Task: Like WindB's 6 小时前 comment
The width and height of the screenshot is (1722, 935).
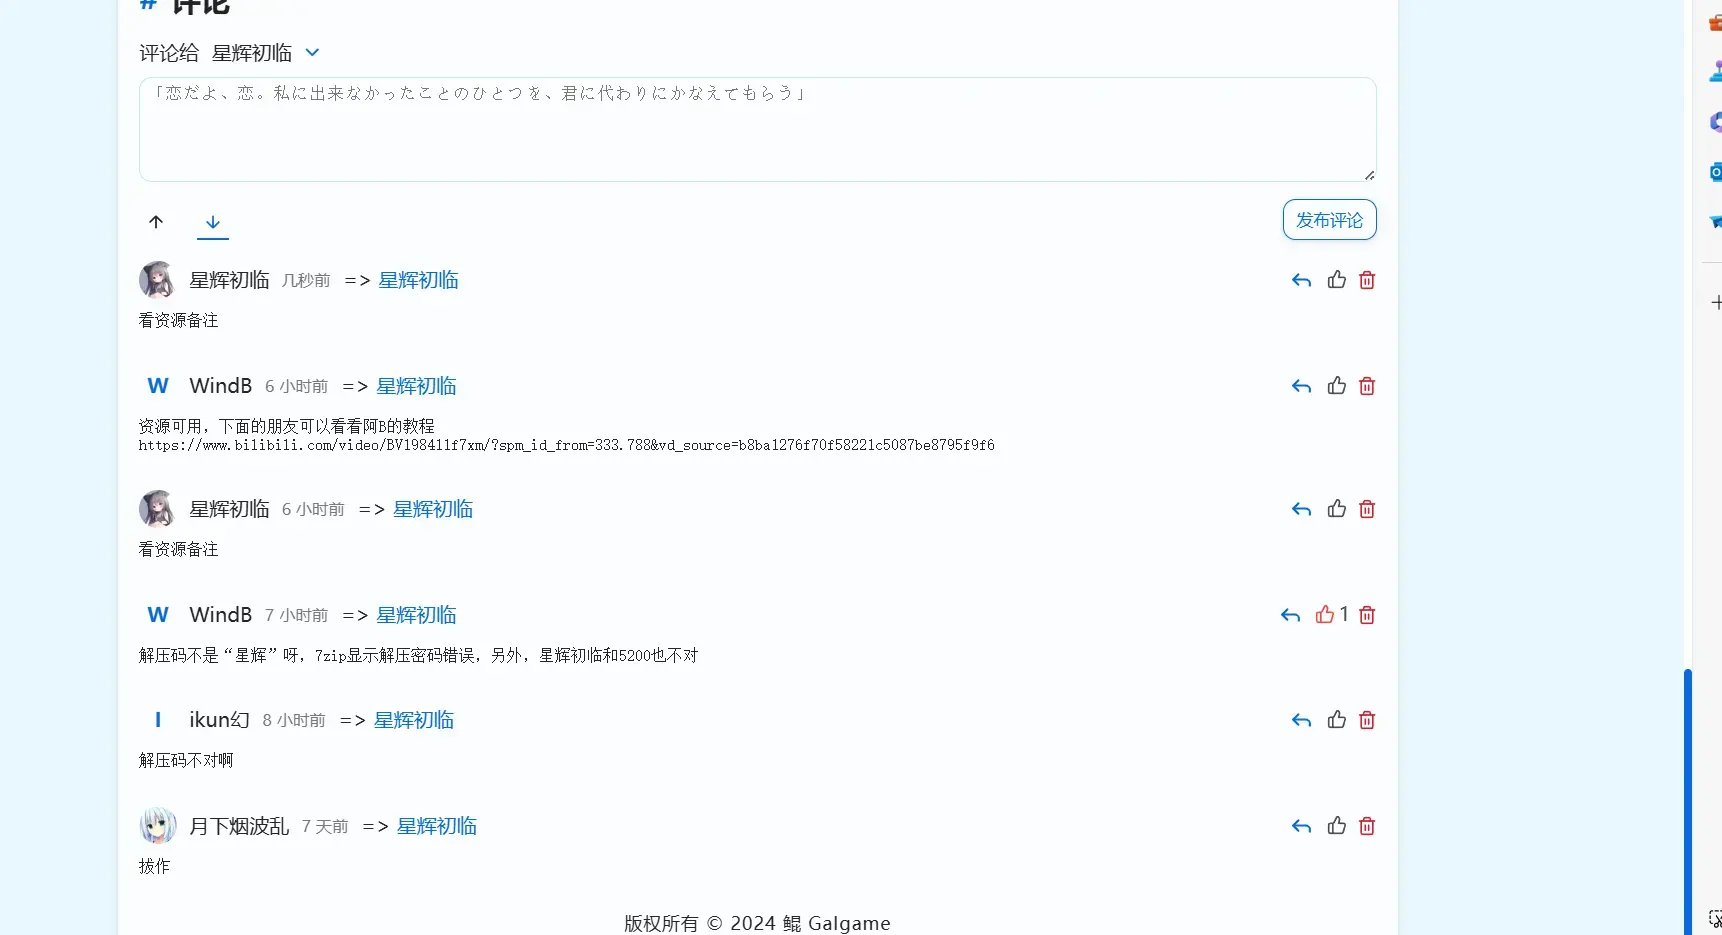Action: click(x=1337, y=386)
